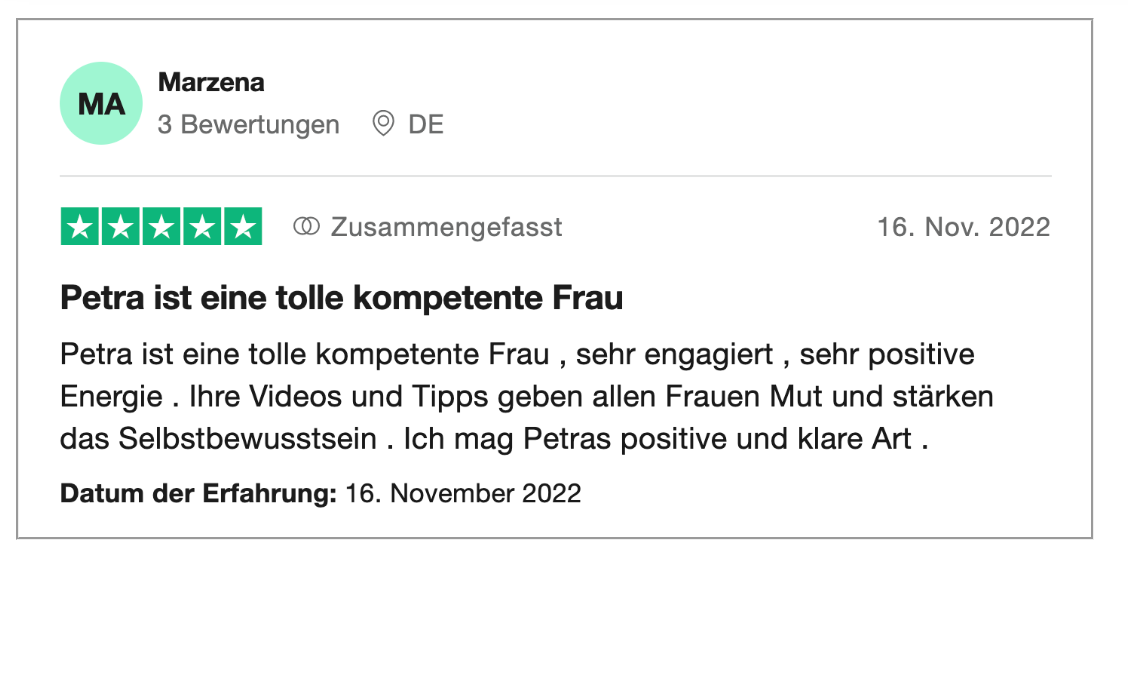
Task: Select the third rating star
Action: click(161, 227)
